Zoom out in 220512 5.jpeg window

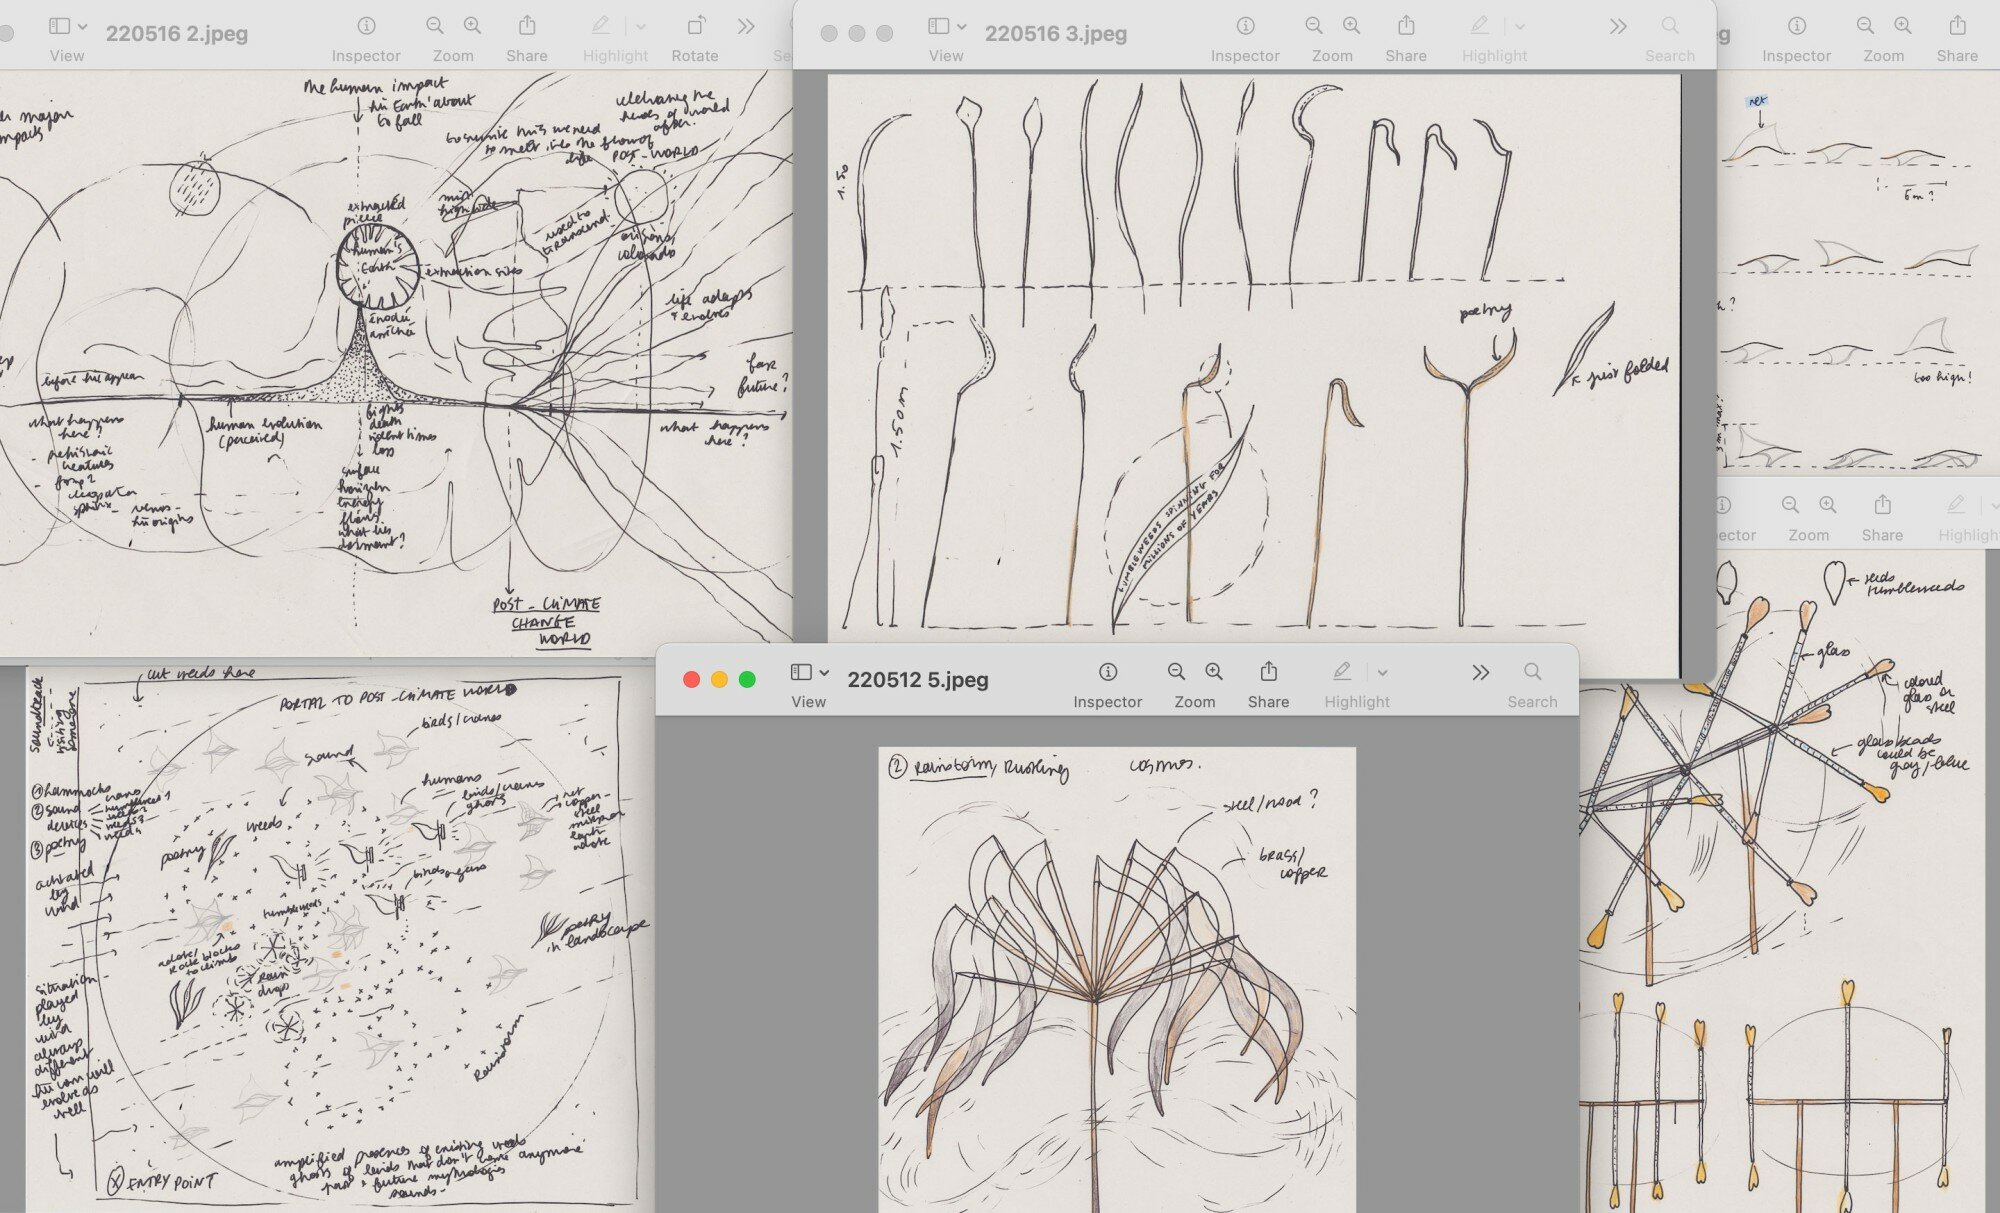coord(1176,673)
